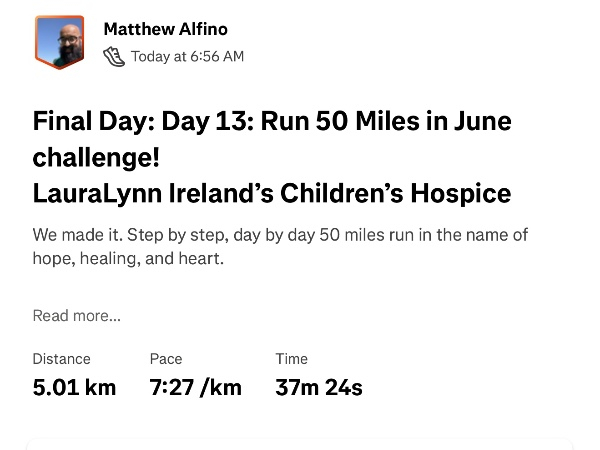
Task: Click the 7:27 /km pace value
Action: 196,387
